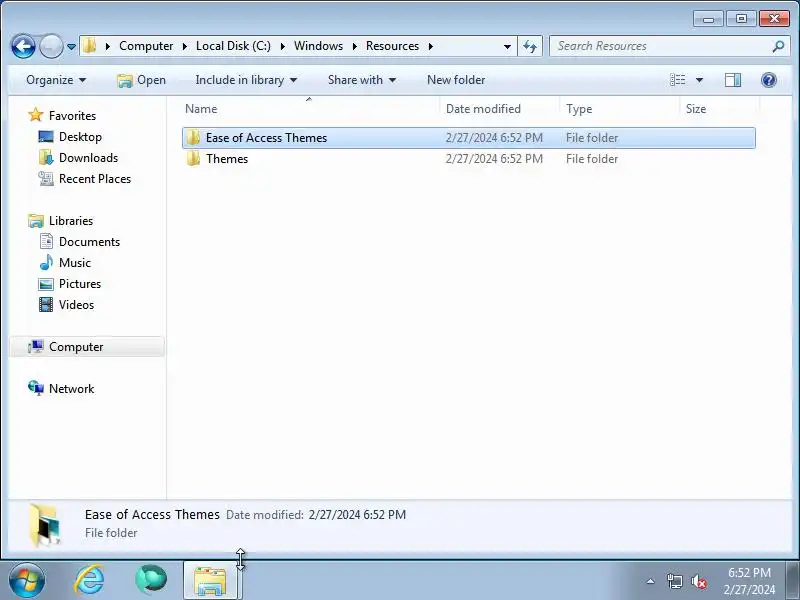This screenshot has height=600, width=800.
Task: Toggle the preview pane
Action: (x=733, y=80)
